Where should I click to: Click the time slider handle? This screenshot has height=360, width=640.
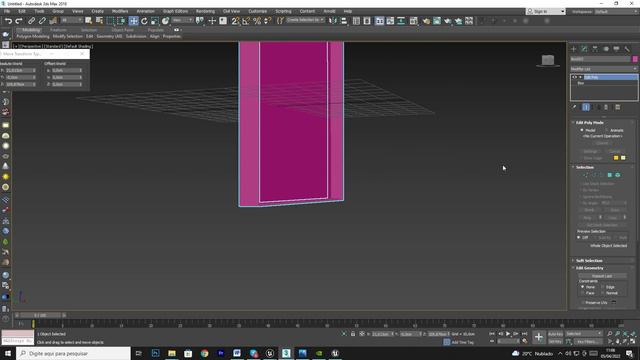(40, 315)
